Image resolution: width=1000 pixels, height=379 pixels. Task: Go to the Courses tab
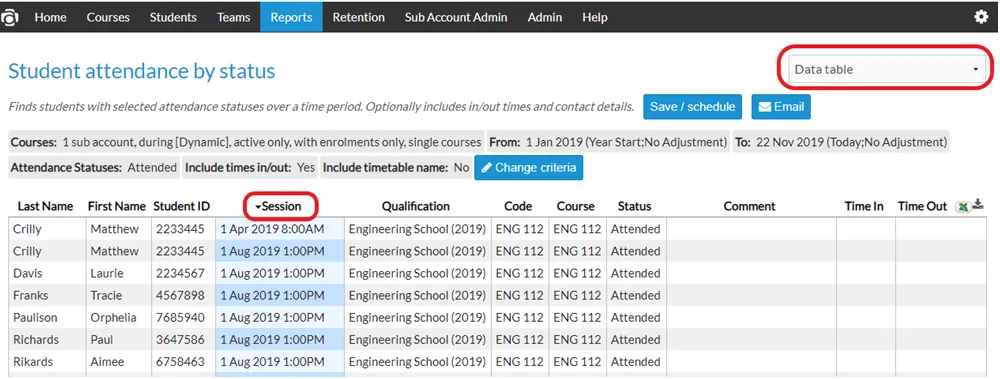[x=108, y=17]
